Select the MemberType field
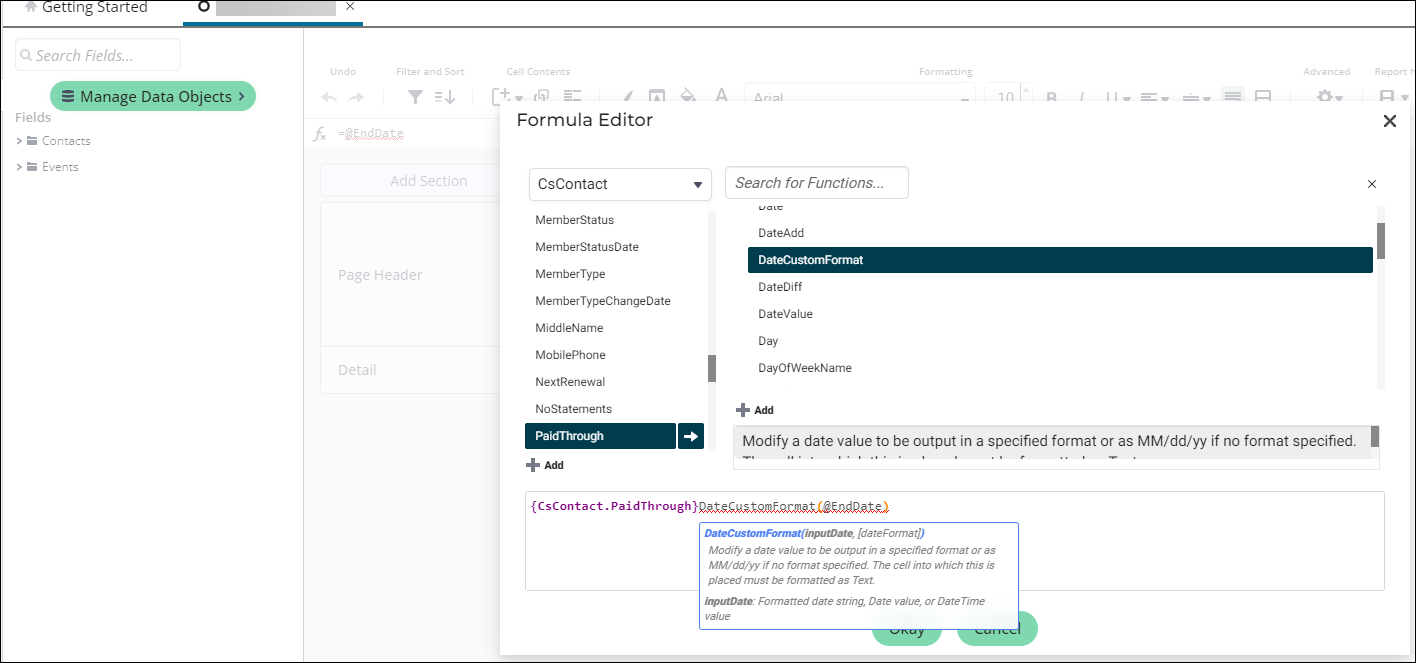 click(x=570, y=274)
